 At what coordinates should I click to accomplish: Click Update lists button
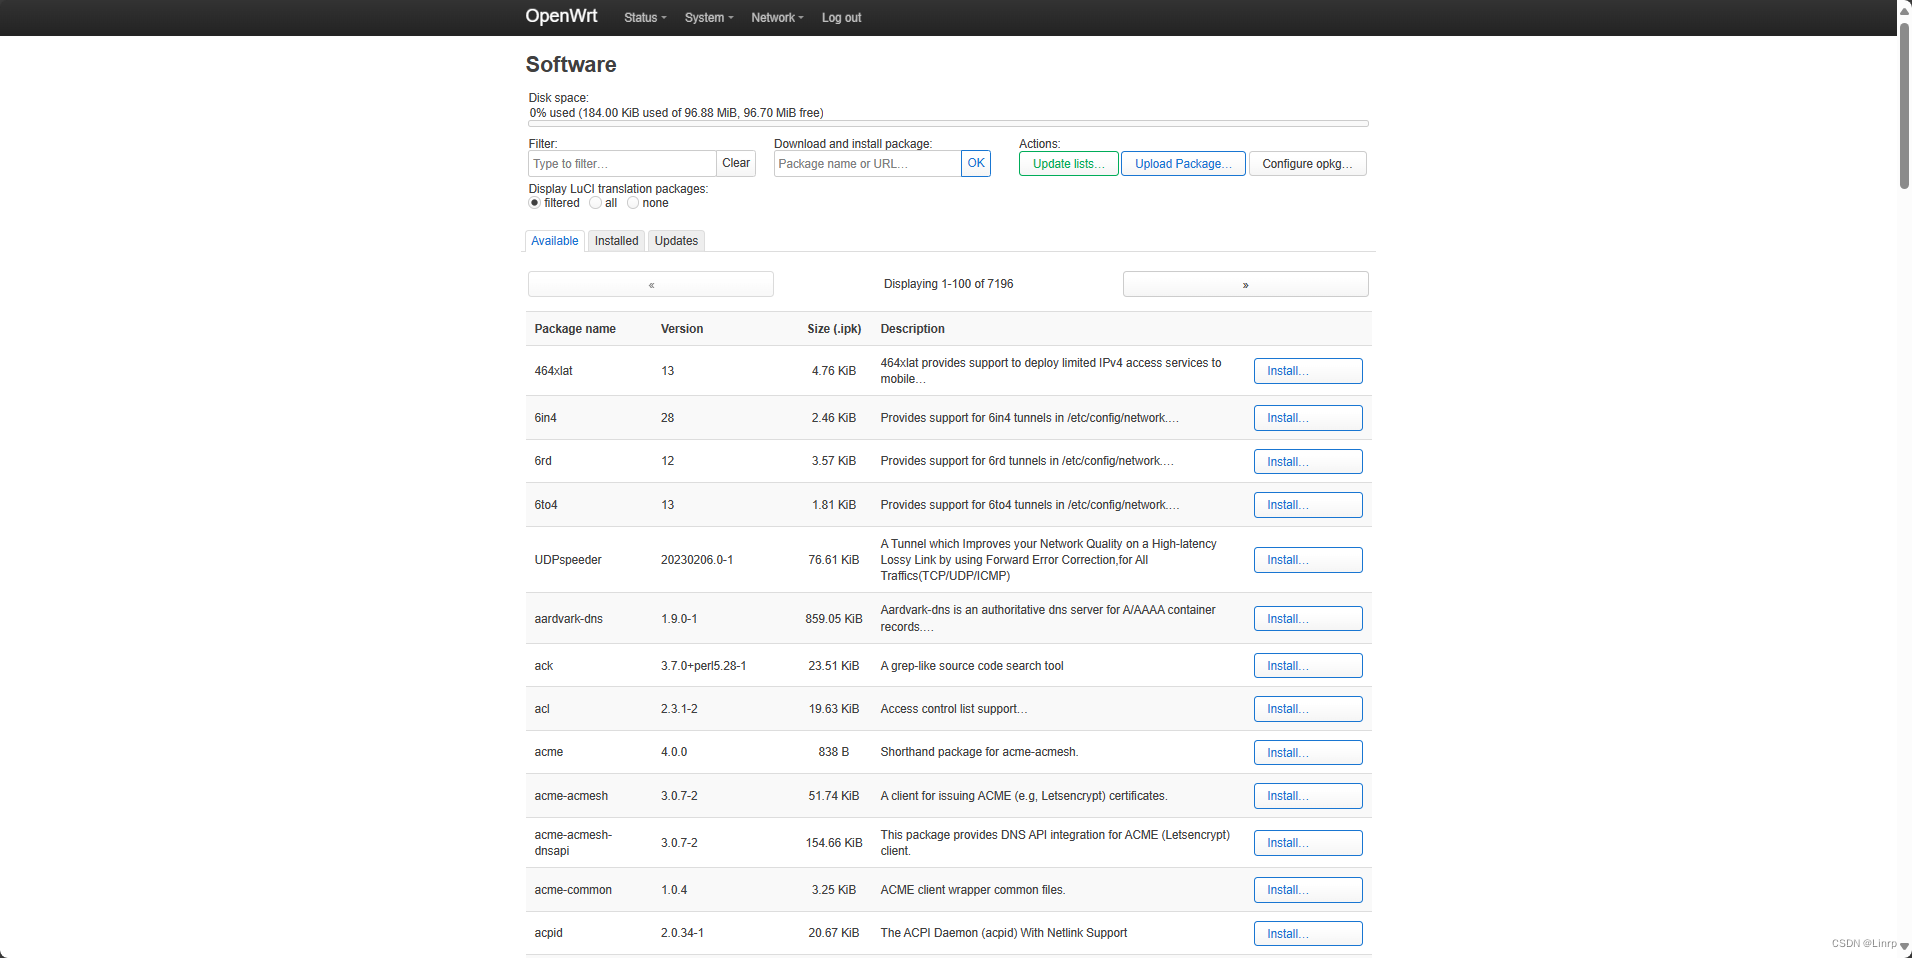coord(1069,164)
